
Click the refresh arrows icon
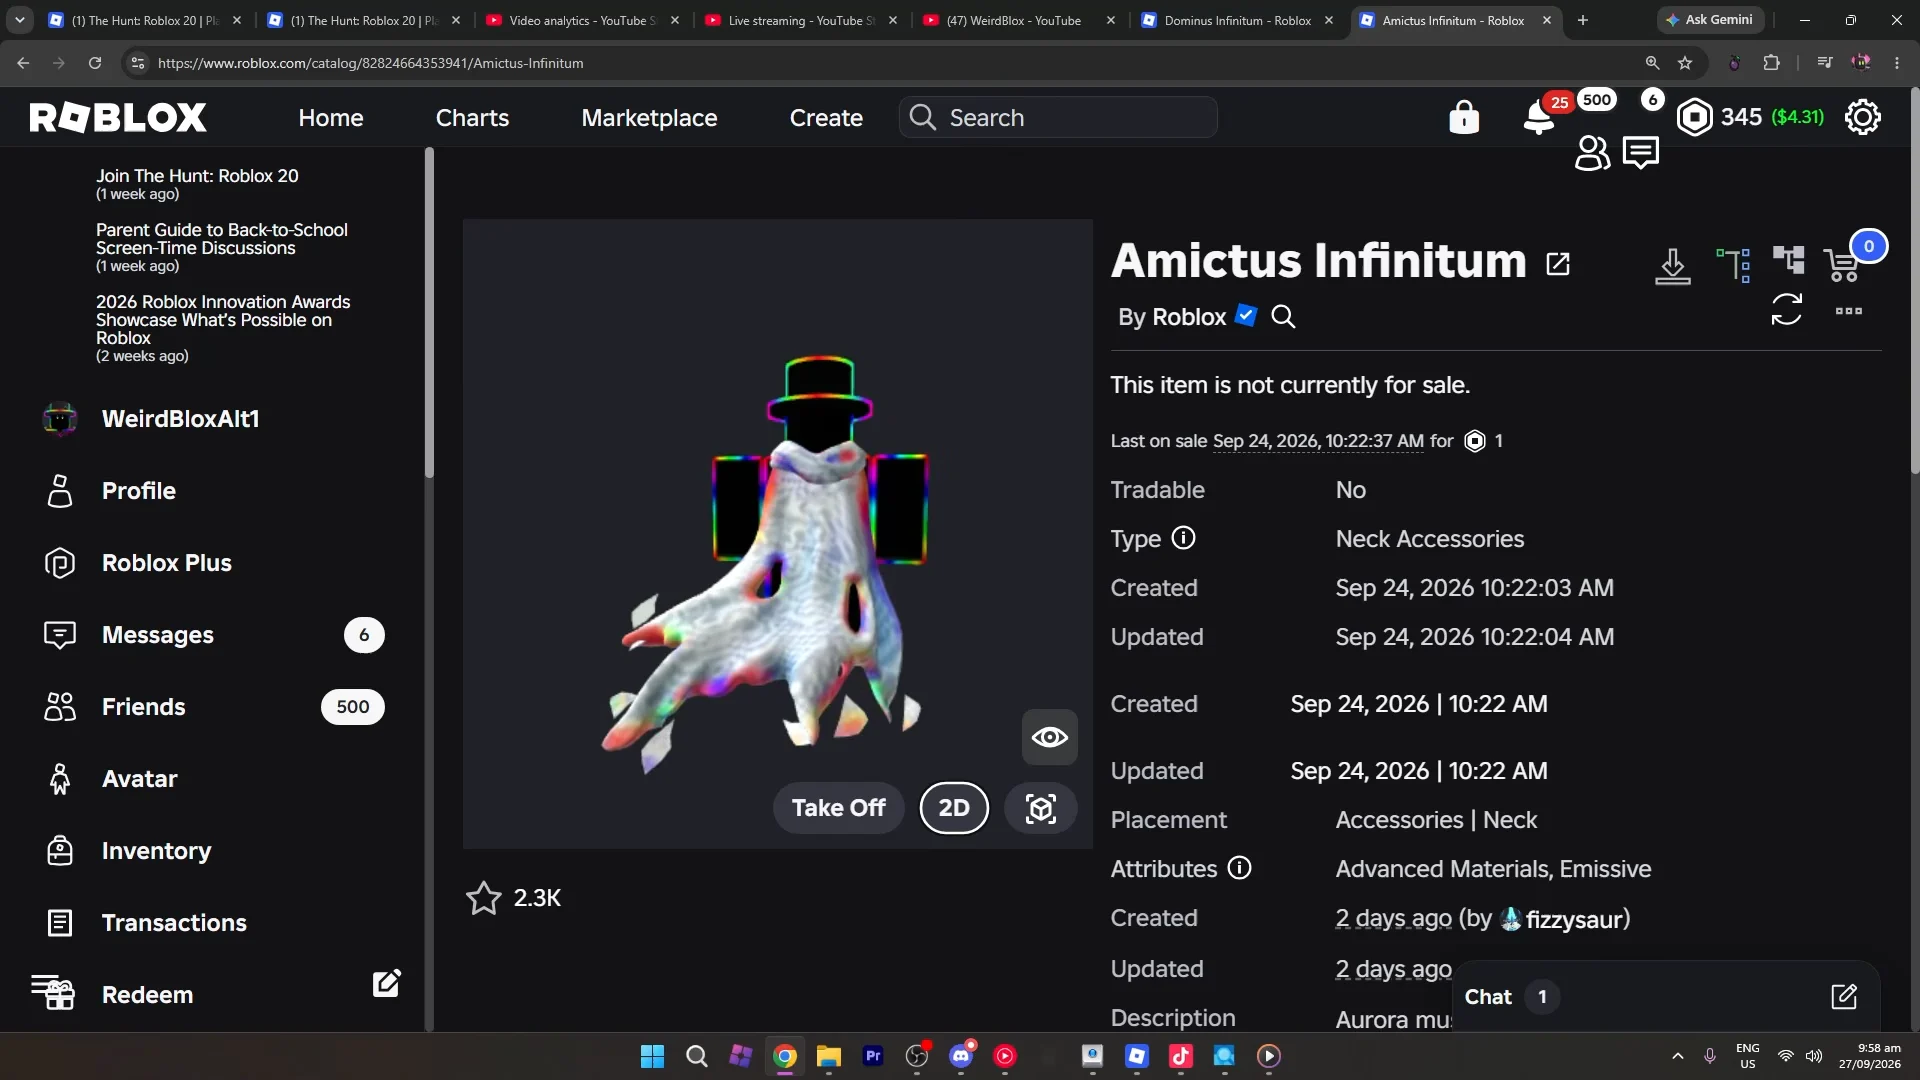coord(1786,309)
